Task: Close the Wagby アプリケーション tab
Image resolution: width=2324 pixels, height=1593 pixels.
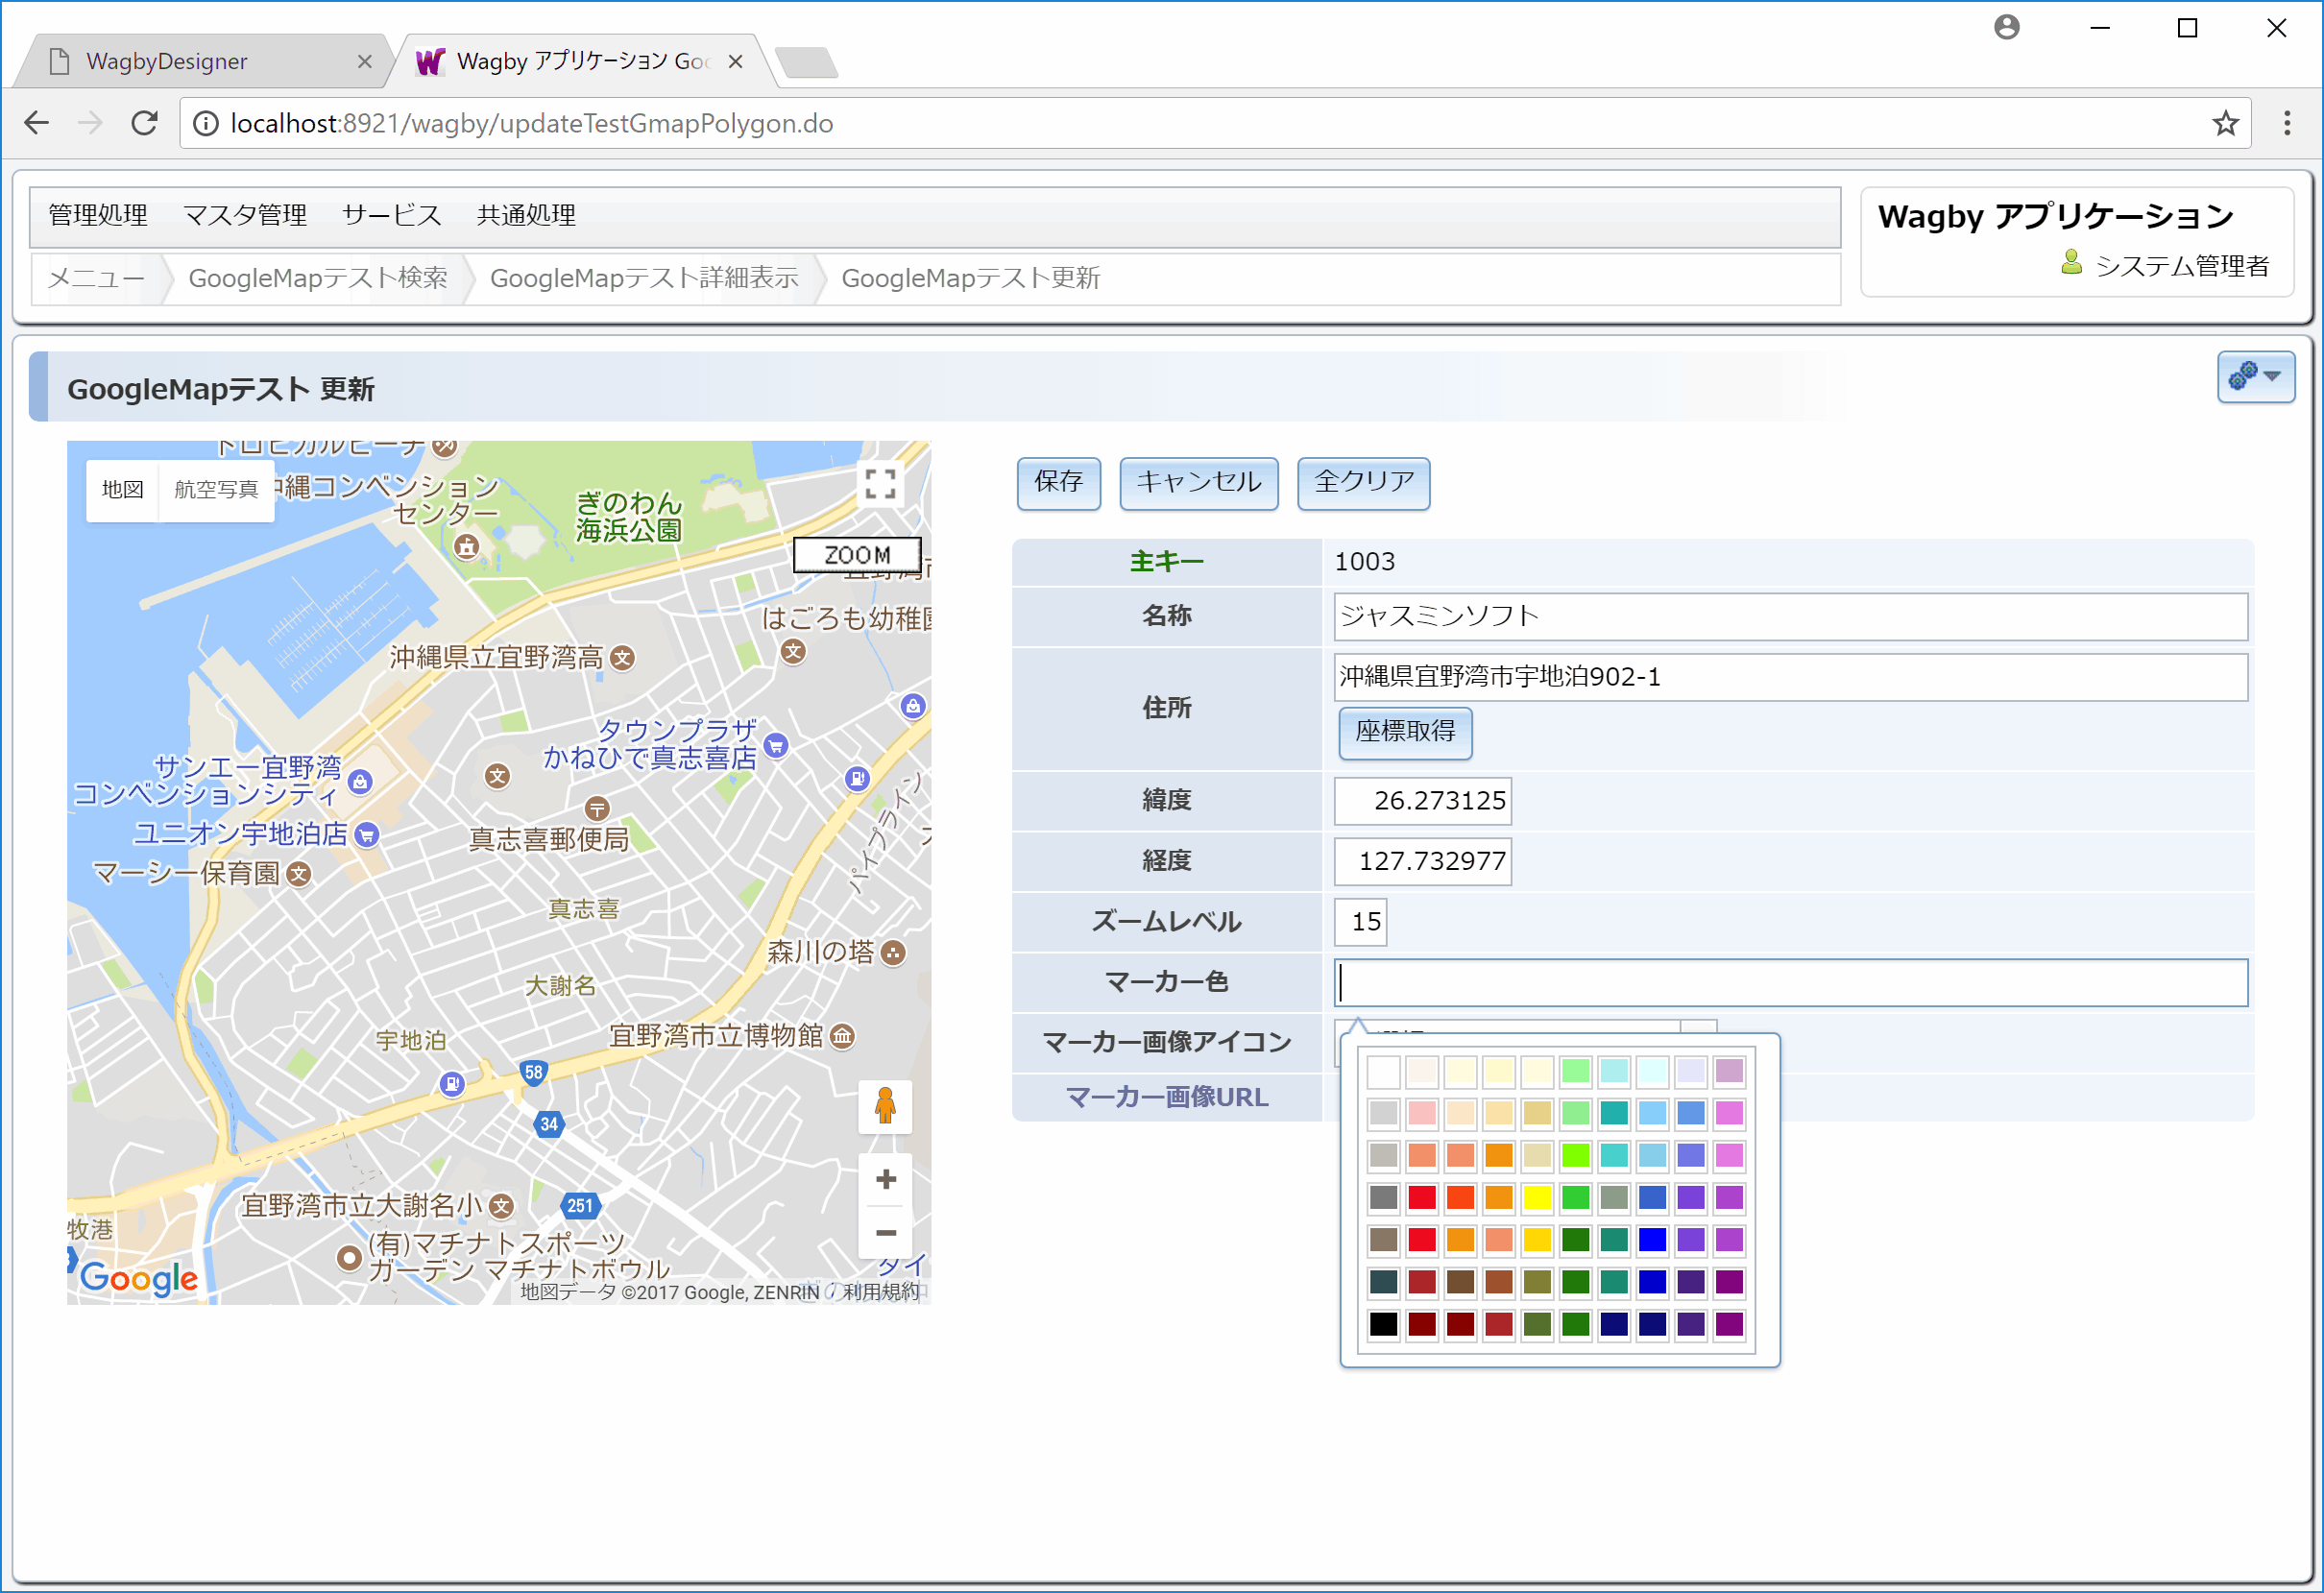Action: coord(735,62)
